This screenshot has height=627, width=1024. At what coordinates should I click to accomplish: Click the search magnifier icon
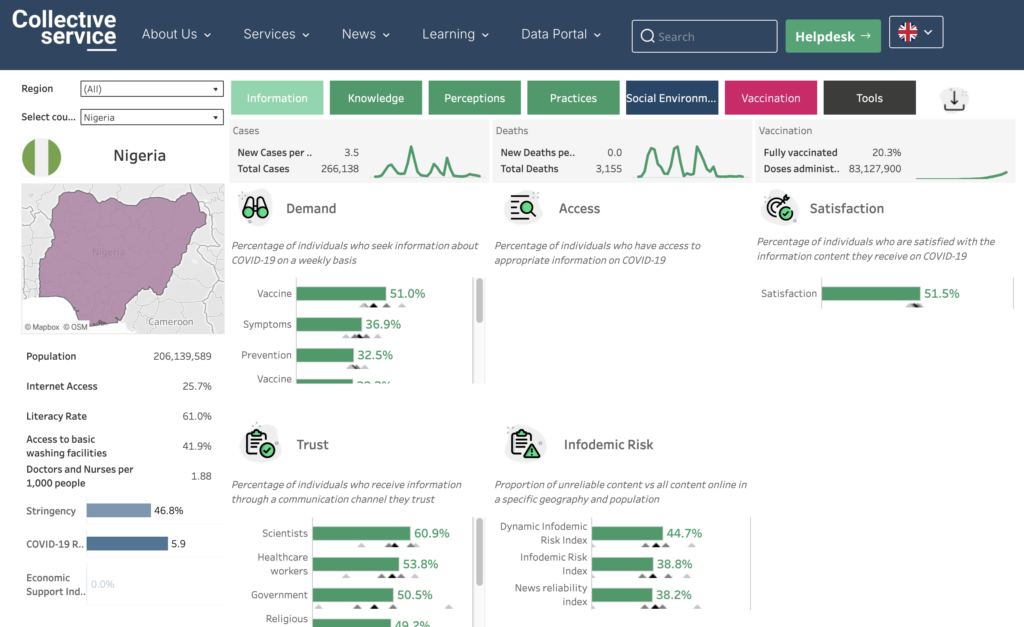coord(647,36)
